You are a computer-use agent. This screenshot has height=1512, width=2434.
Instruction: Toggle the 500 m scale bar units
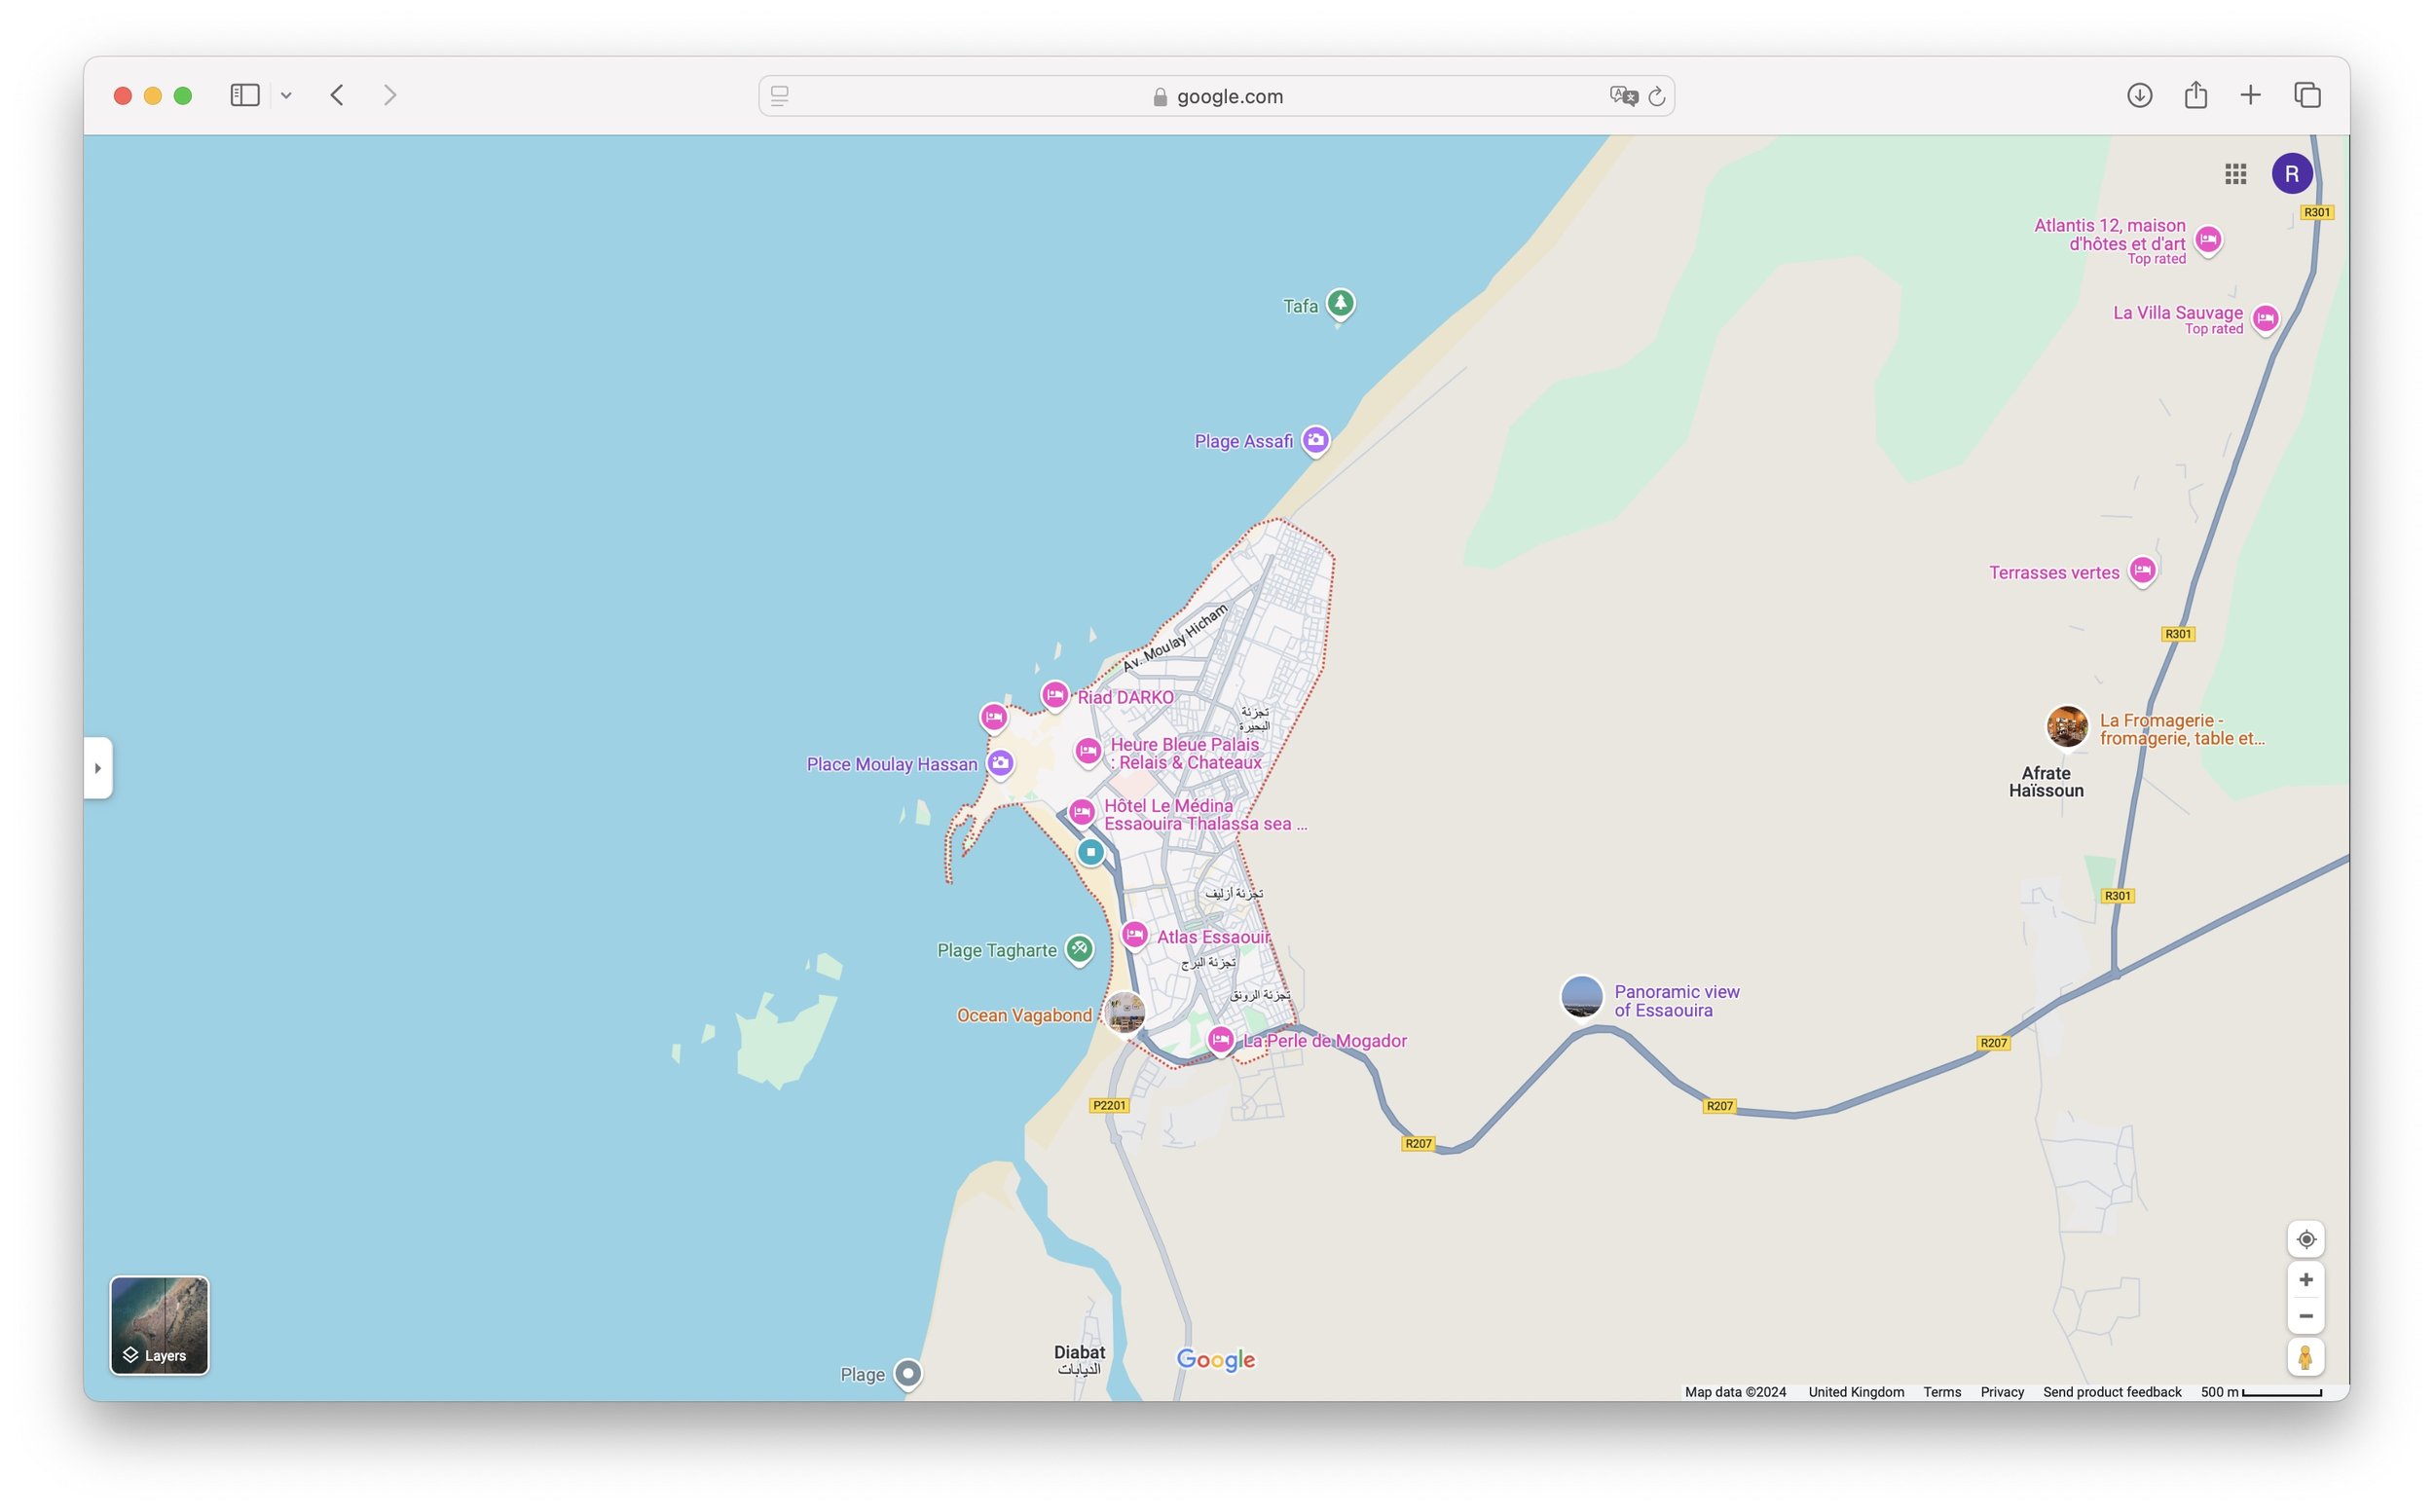point(2260,1392)
